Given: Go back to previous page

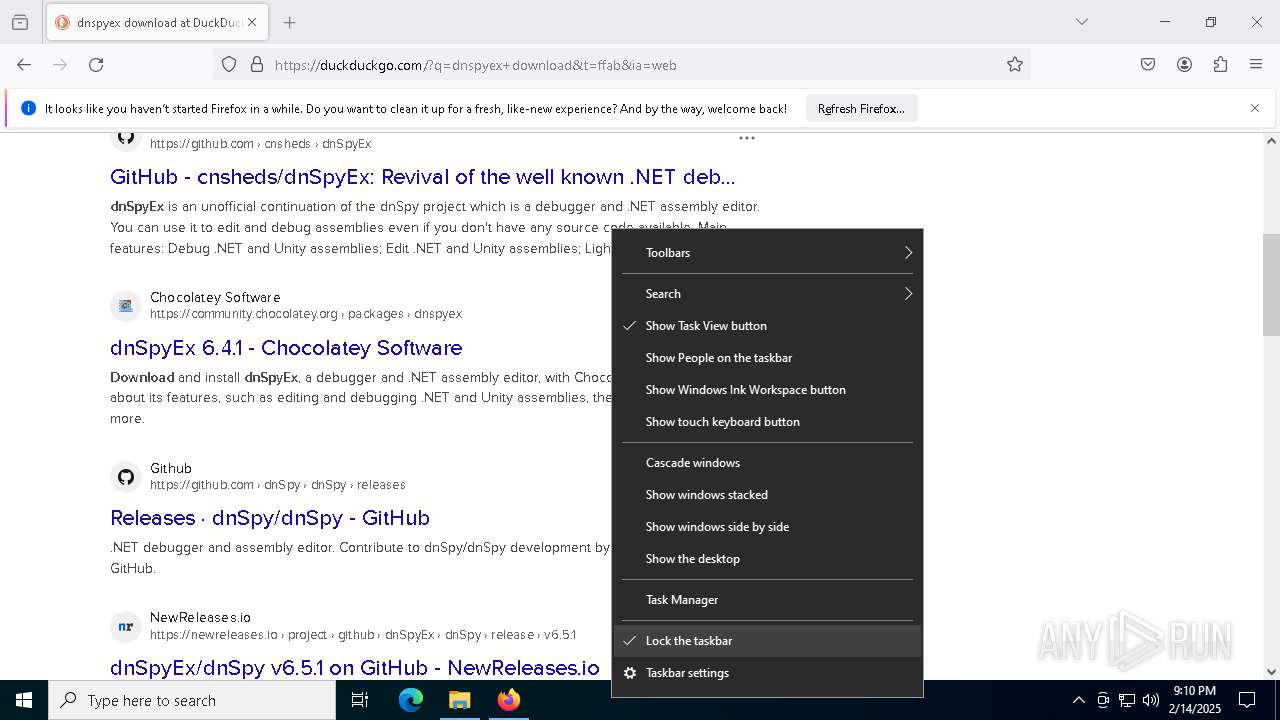Looking at the screenshot, I should tap(24, 65).
